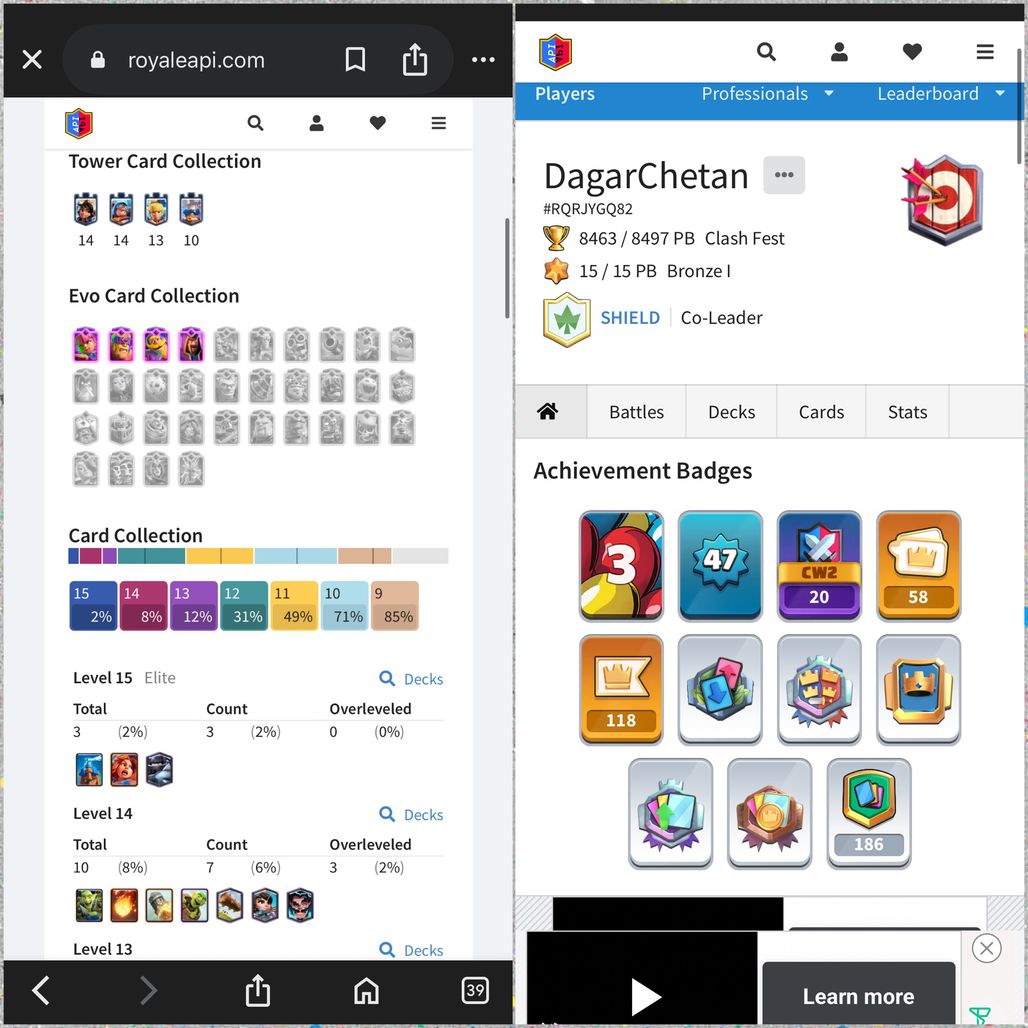Open user profile icon in right panel

[x=839, y=52]
